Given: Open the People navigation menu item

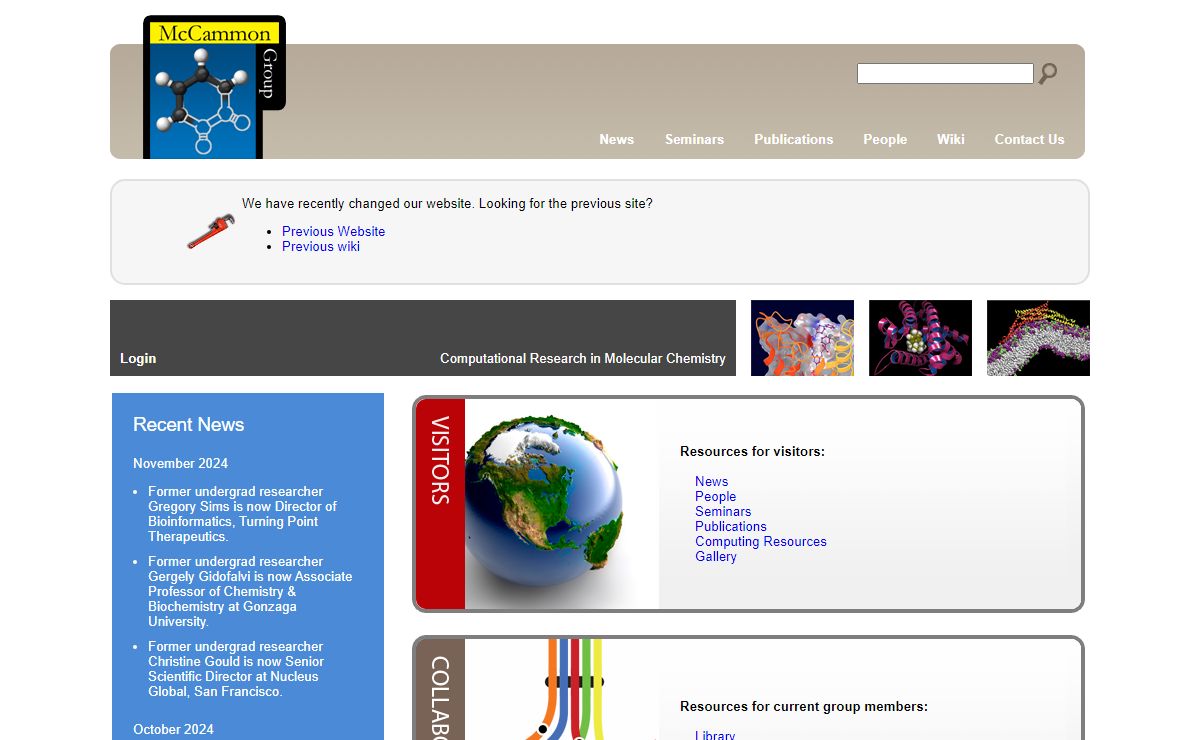Looking at the screenshot, I should (885, 139).
